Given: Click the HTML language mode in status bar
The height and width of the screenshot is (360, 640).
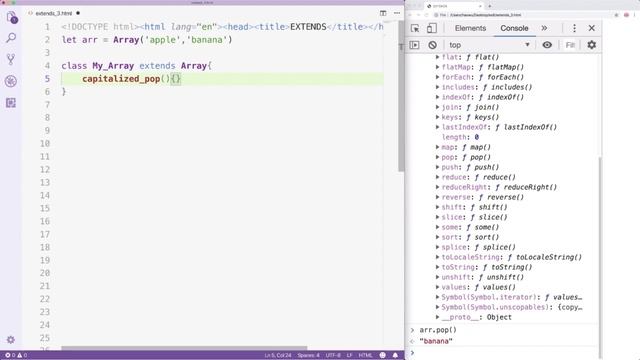Looking at the screenshot, I should tap(365, 355).
